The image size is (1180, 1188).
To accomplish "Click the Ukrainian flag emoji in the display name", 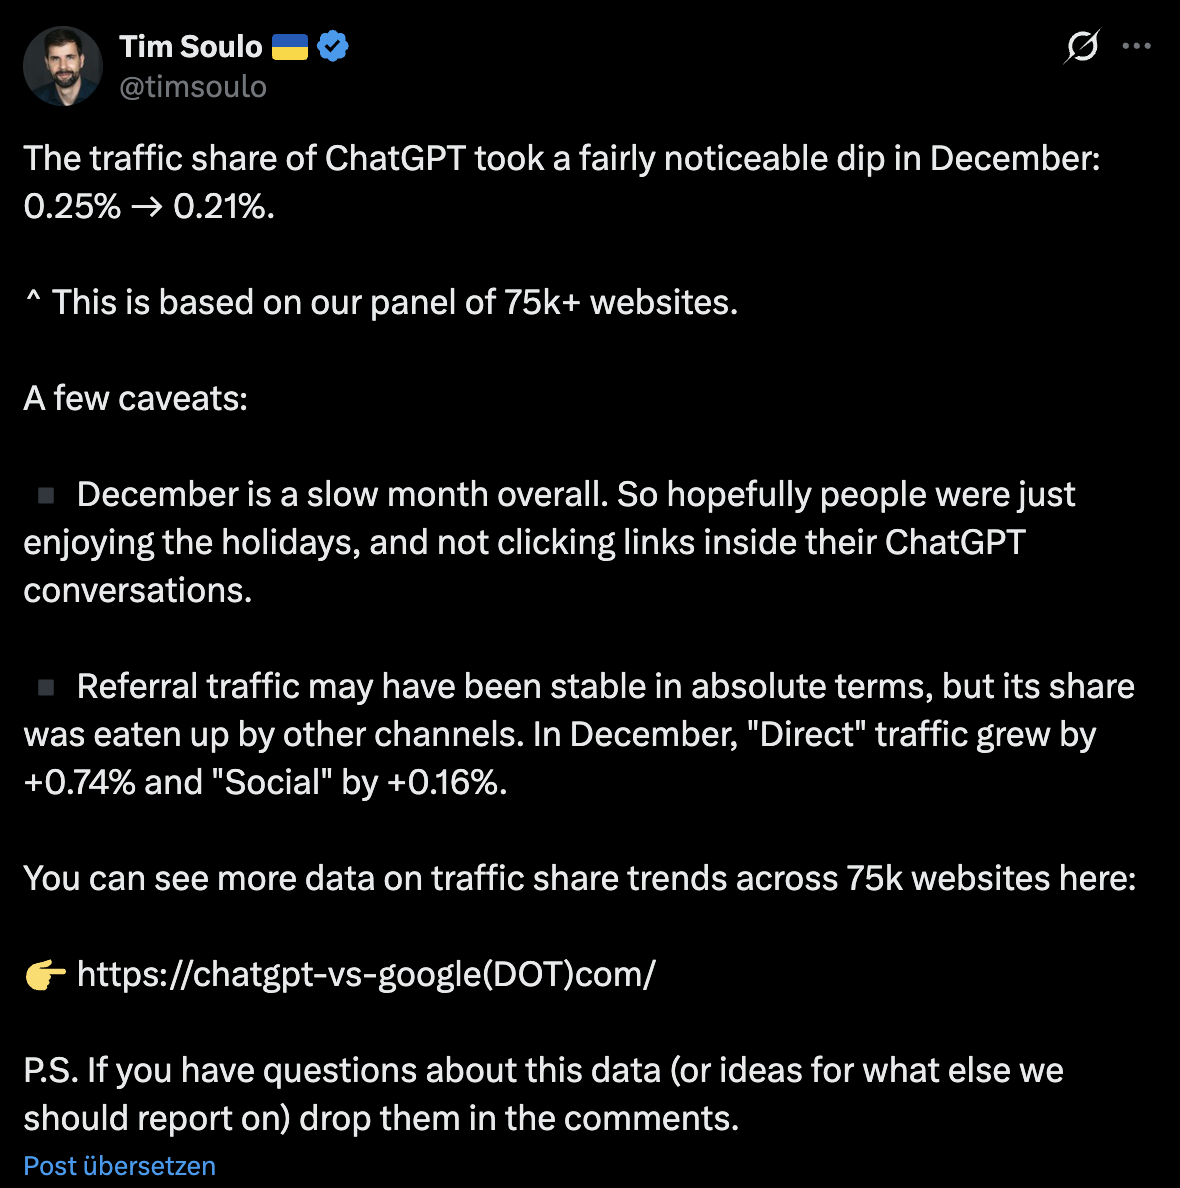I will pos(289,45).
